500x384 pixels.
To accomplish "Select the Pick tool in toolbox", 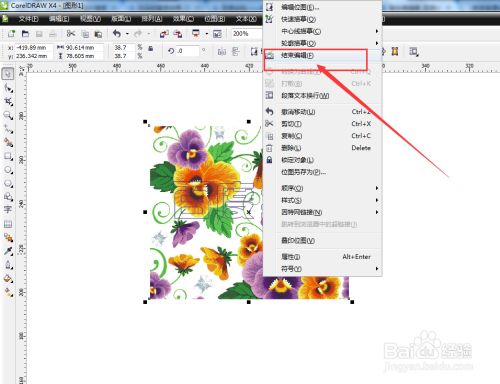I will [x=8, y=73].
